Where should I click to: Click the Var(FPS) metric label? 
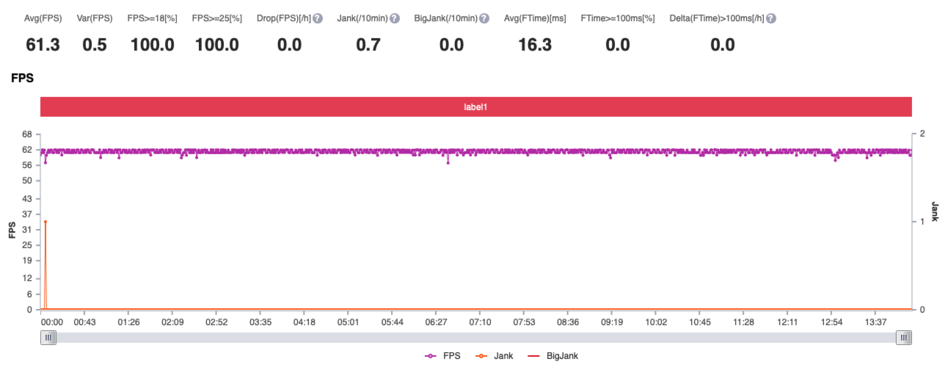pyautogui.click(x=95, y=19)
